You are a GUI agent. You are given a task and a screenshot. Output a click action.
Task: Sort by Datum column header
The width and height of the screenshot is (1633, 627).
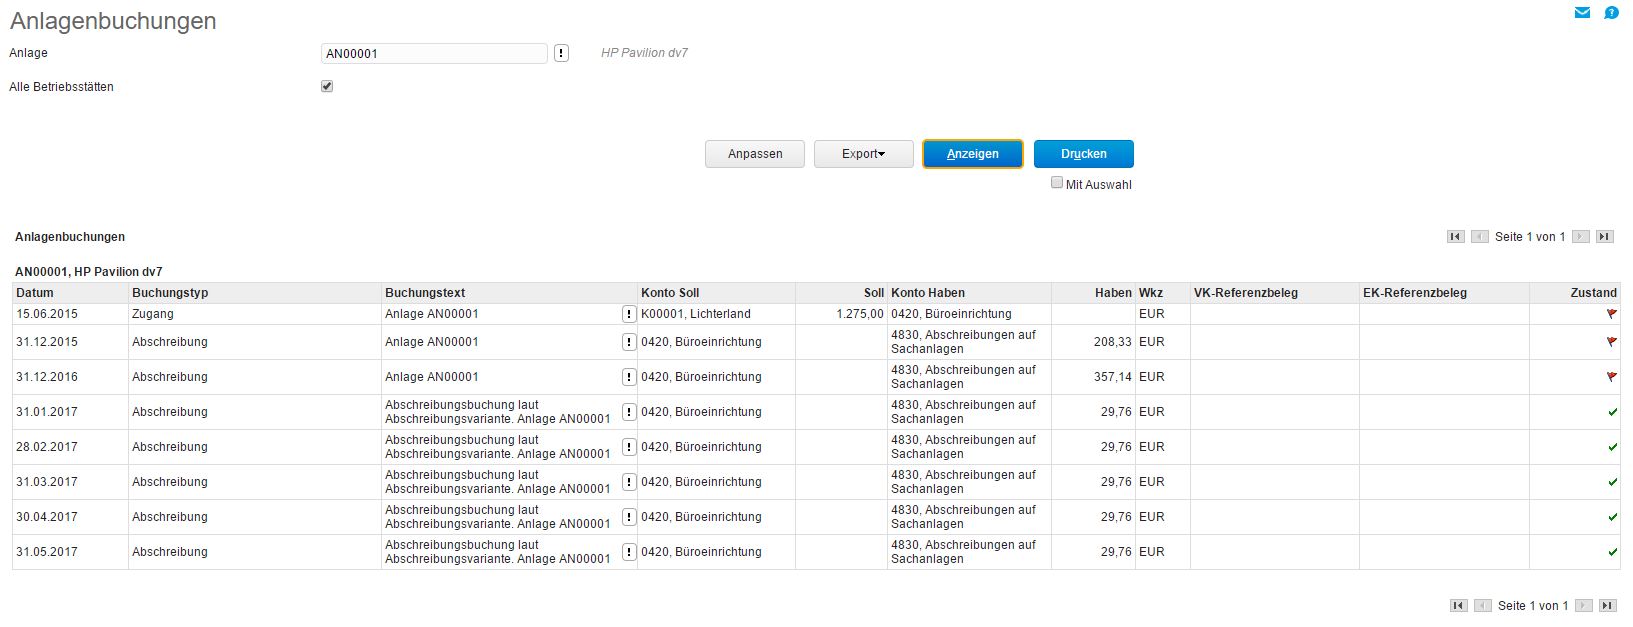tap(35, 293)
